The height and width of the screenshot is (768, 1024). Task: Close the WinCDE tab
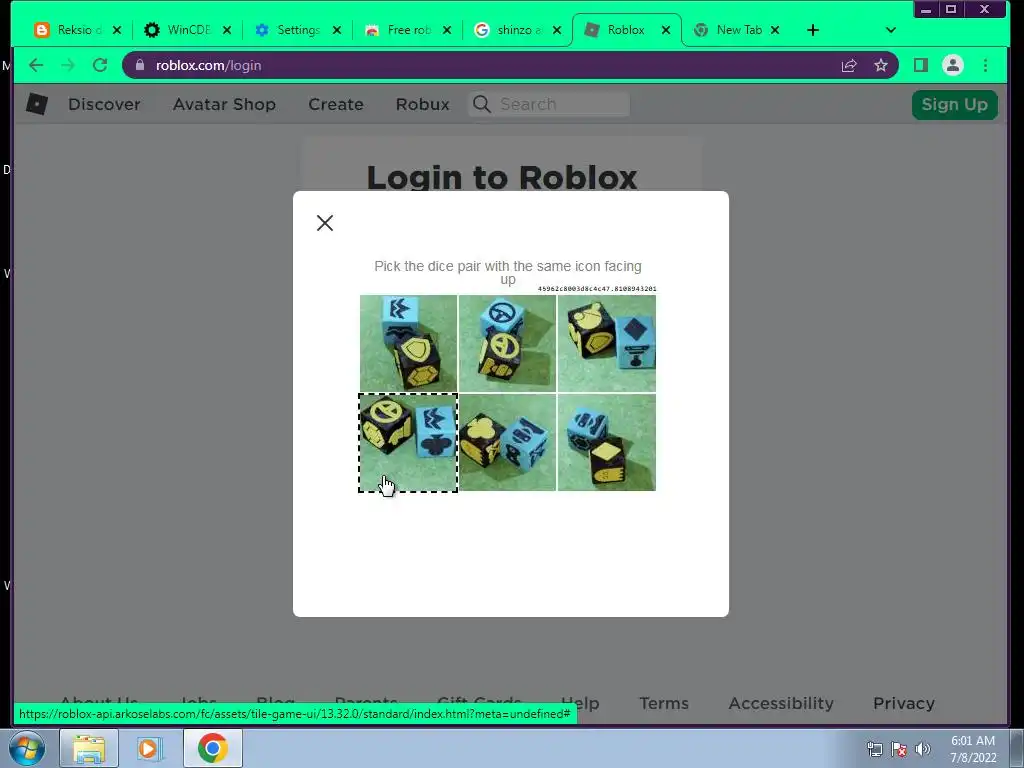point(227,30)
